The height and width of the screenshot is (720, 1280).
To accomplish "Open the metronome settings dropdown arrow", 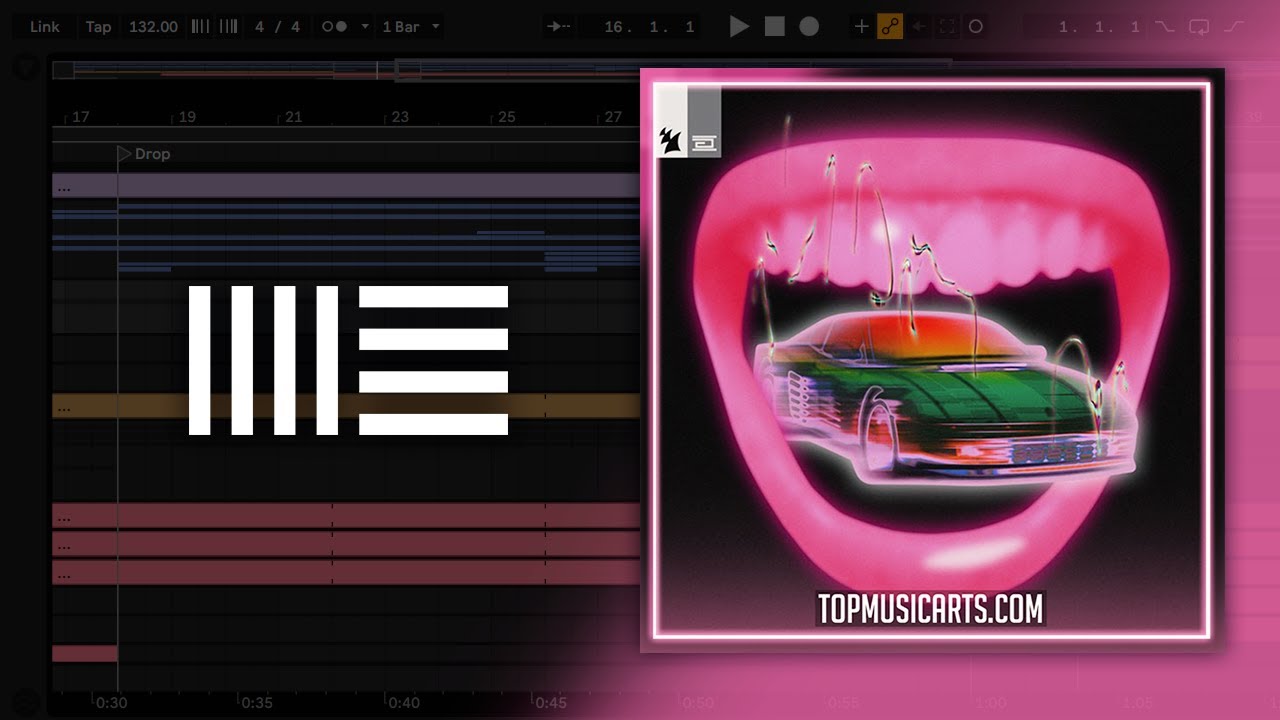I will 364,27.
